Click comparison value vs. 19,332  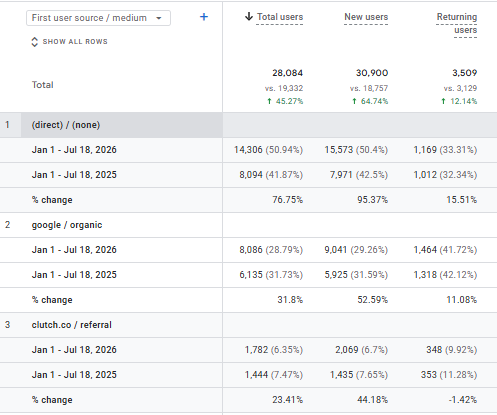click(x=284, y=88)
